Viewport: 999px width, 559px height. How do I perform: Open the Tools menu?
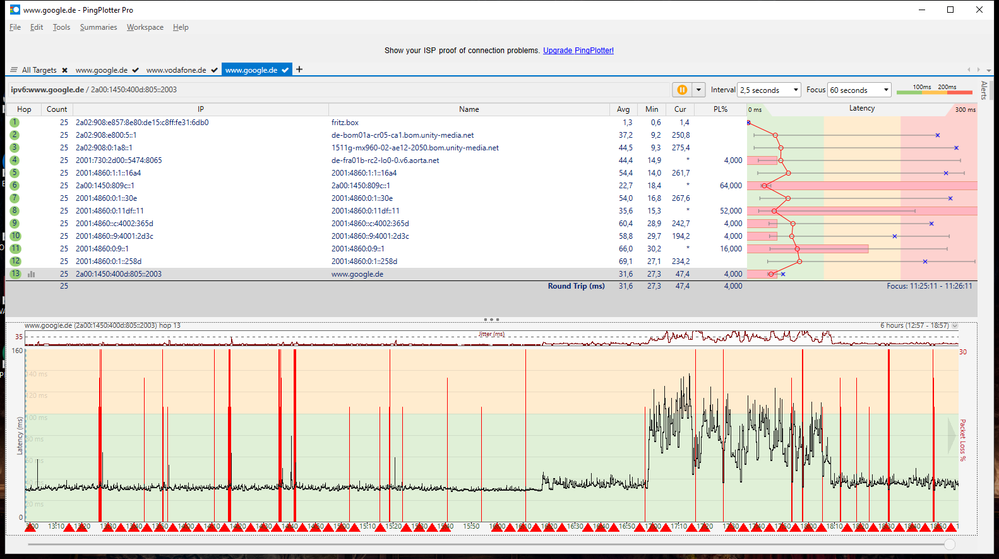[61, 27]
